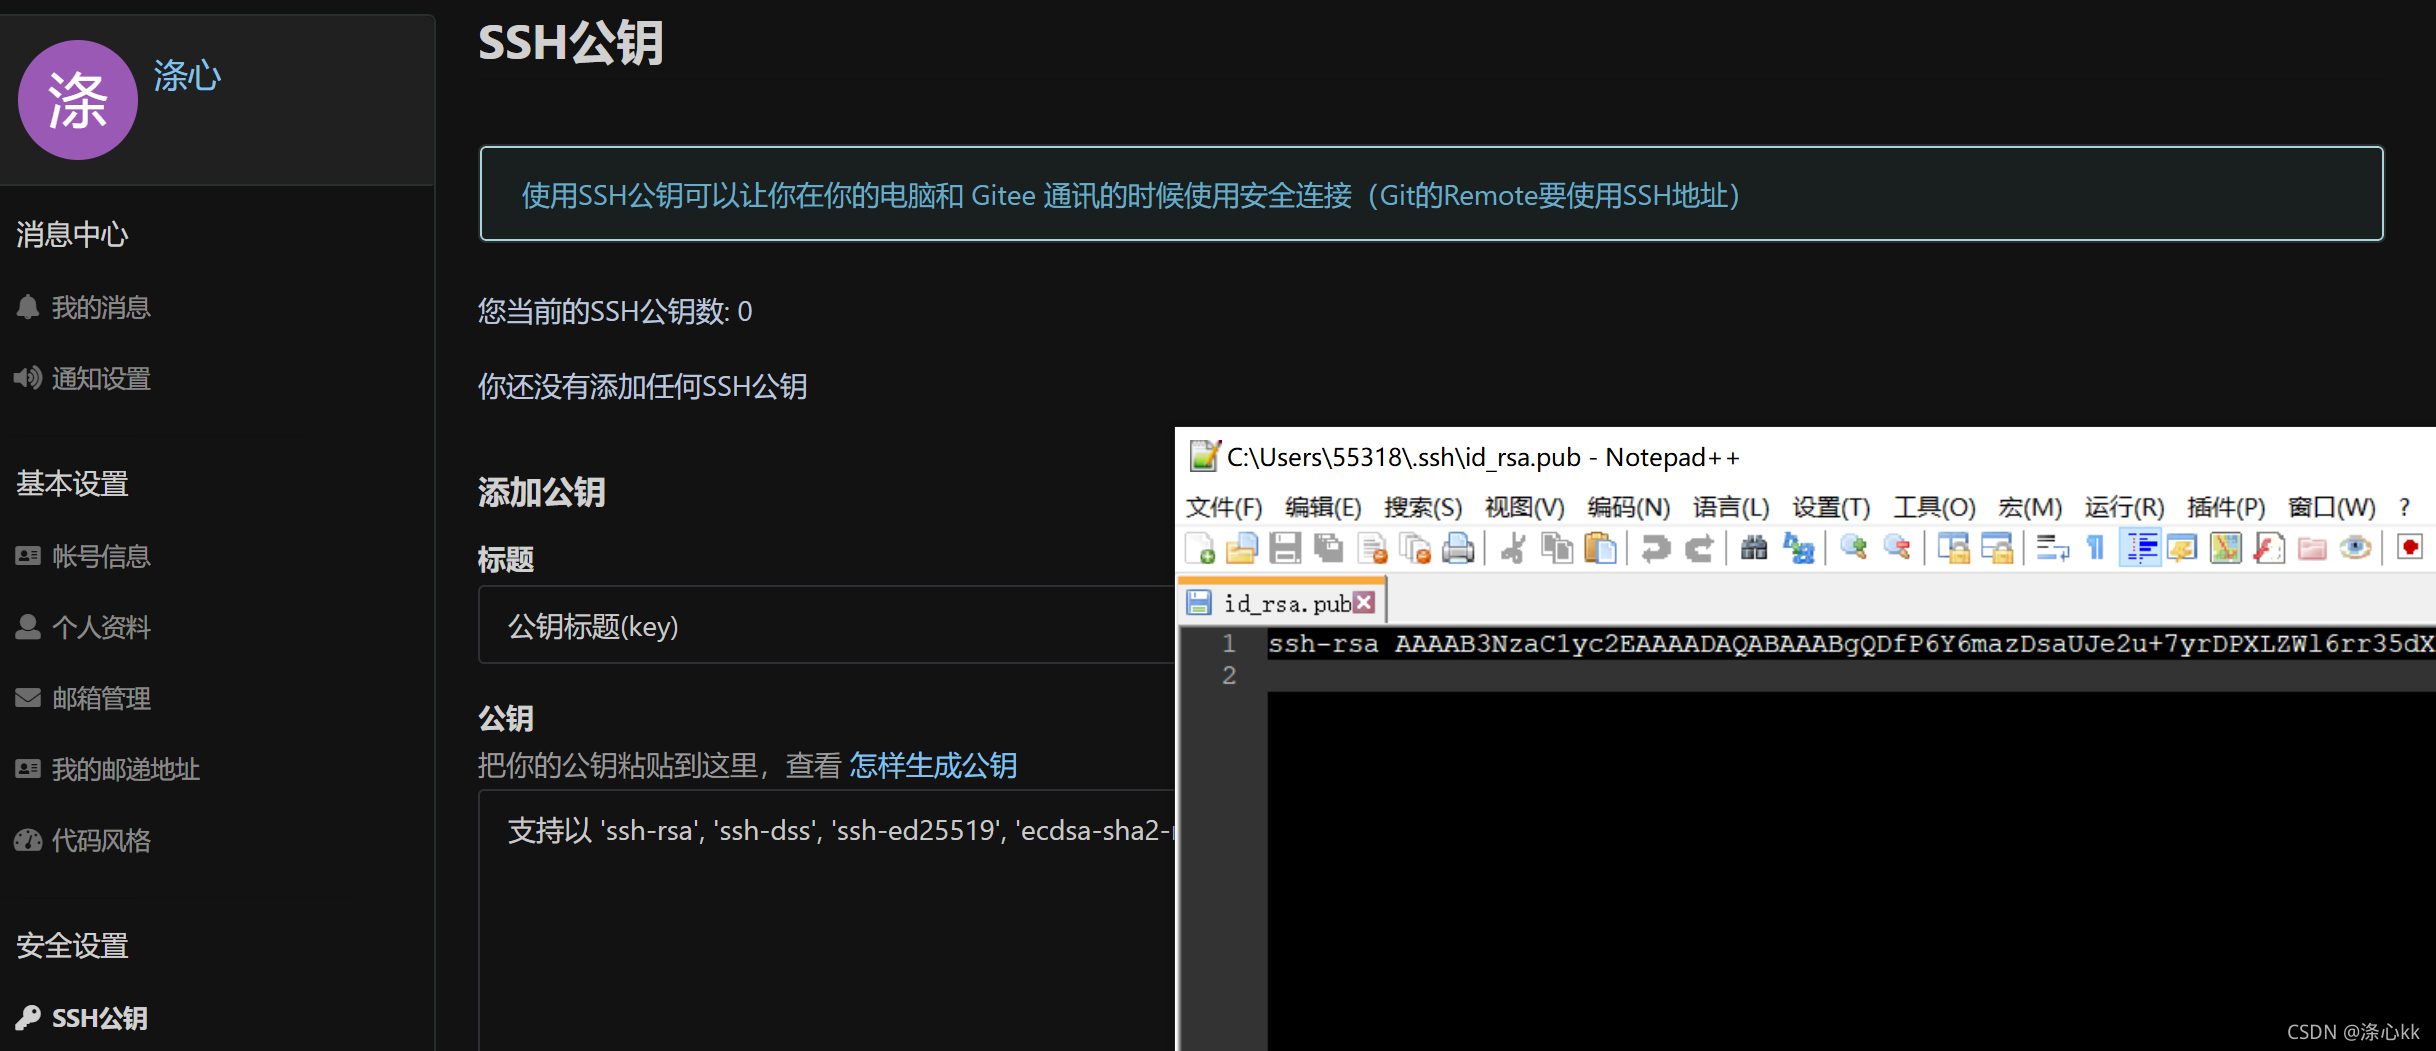Click the Cut scissors icon in Notepad++
This screenshot has width=2436, height=1051.
[1513, 548]
